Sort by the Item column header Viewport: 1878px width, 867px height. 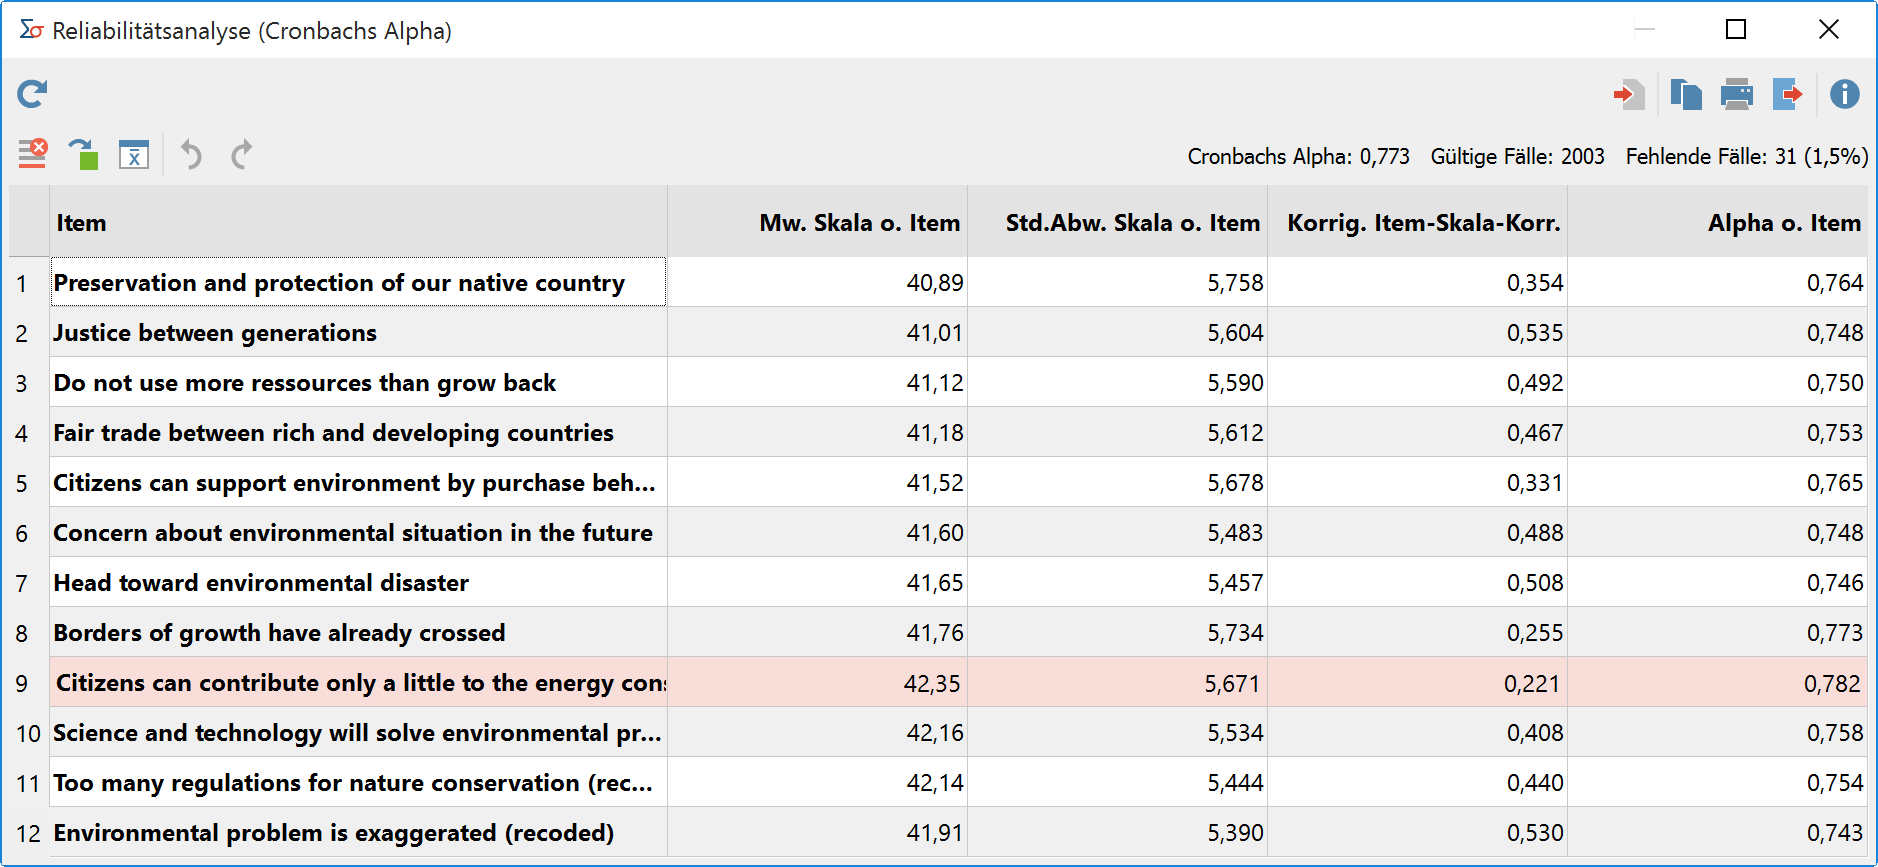click(358, 222)
